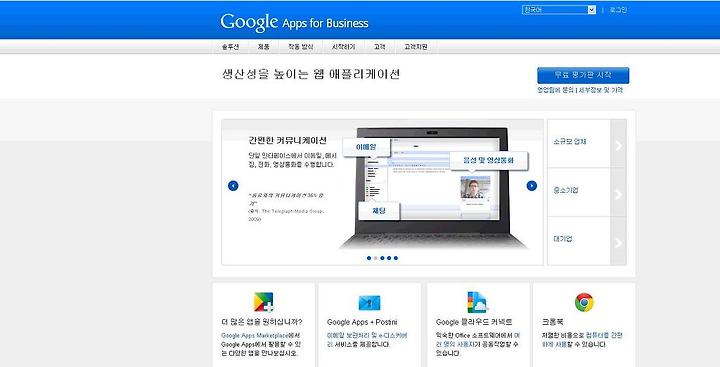Click the Postini envelope lock icon
Image resolution: width=720 pixels, height=367 pixels.
click(x=369, y=303)
